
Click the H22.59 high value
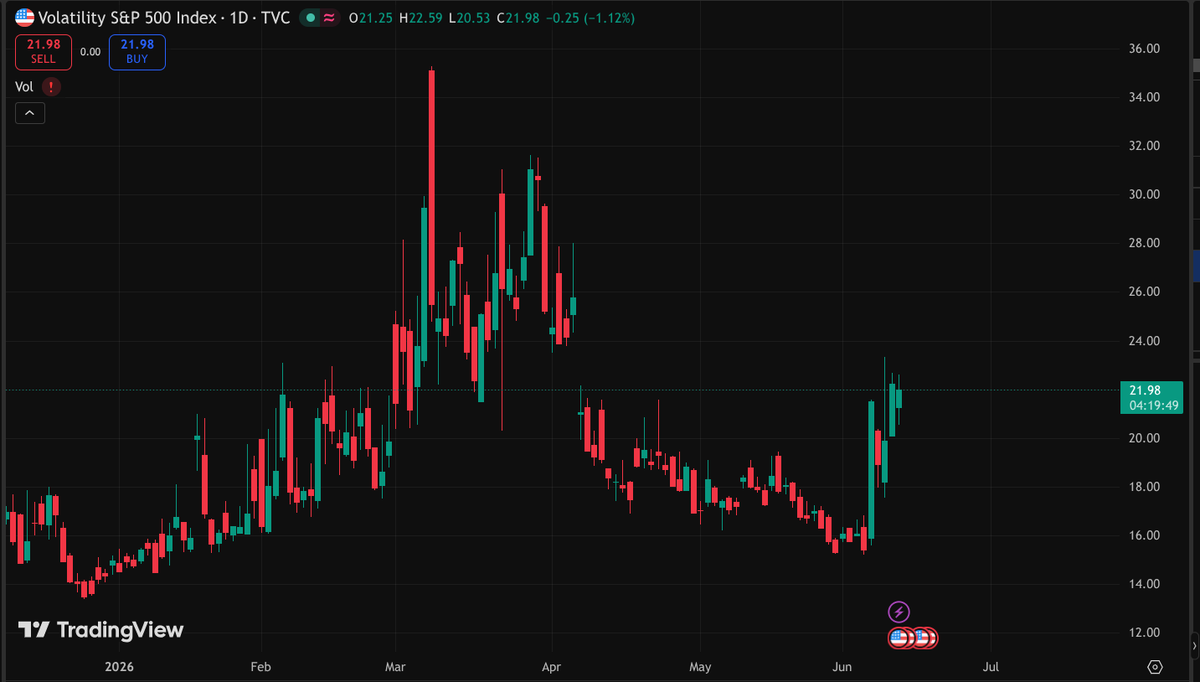tap(420, 18)
